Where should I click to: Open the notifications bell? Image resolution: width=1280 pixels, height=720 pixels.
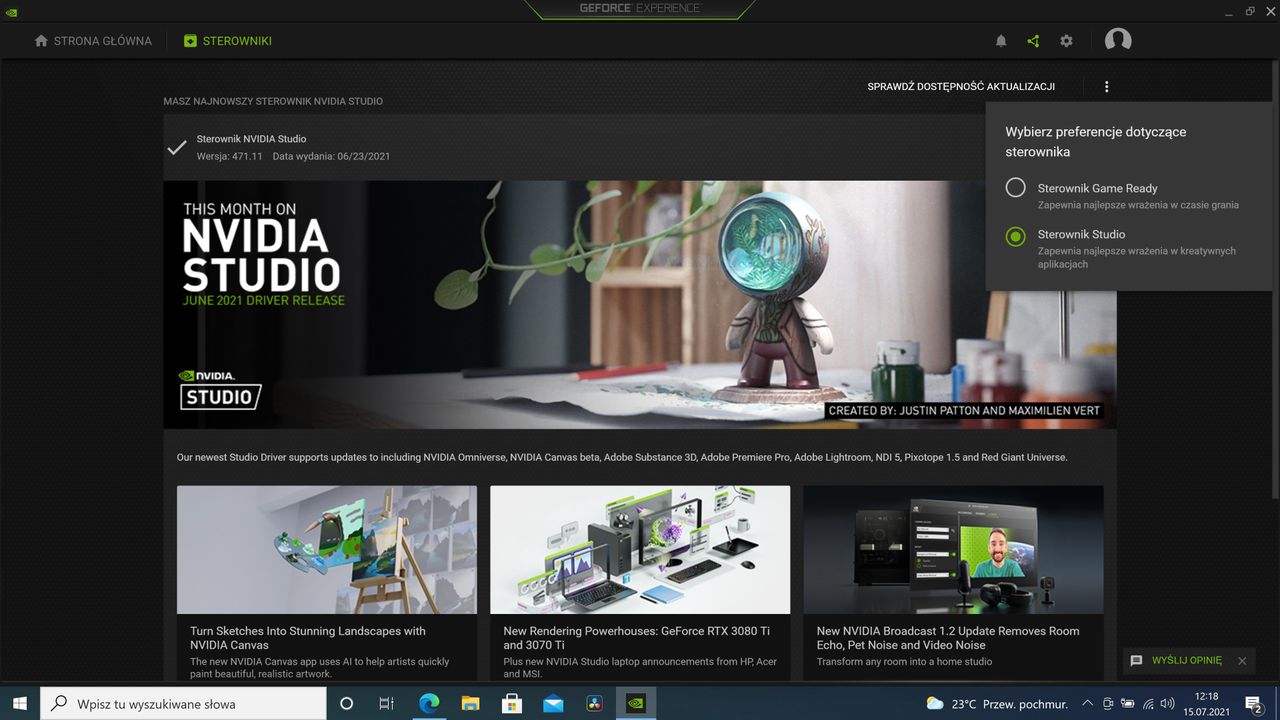click(x=1001, y=41)
